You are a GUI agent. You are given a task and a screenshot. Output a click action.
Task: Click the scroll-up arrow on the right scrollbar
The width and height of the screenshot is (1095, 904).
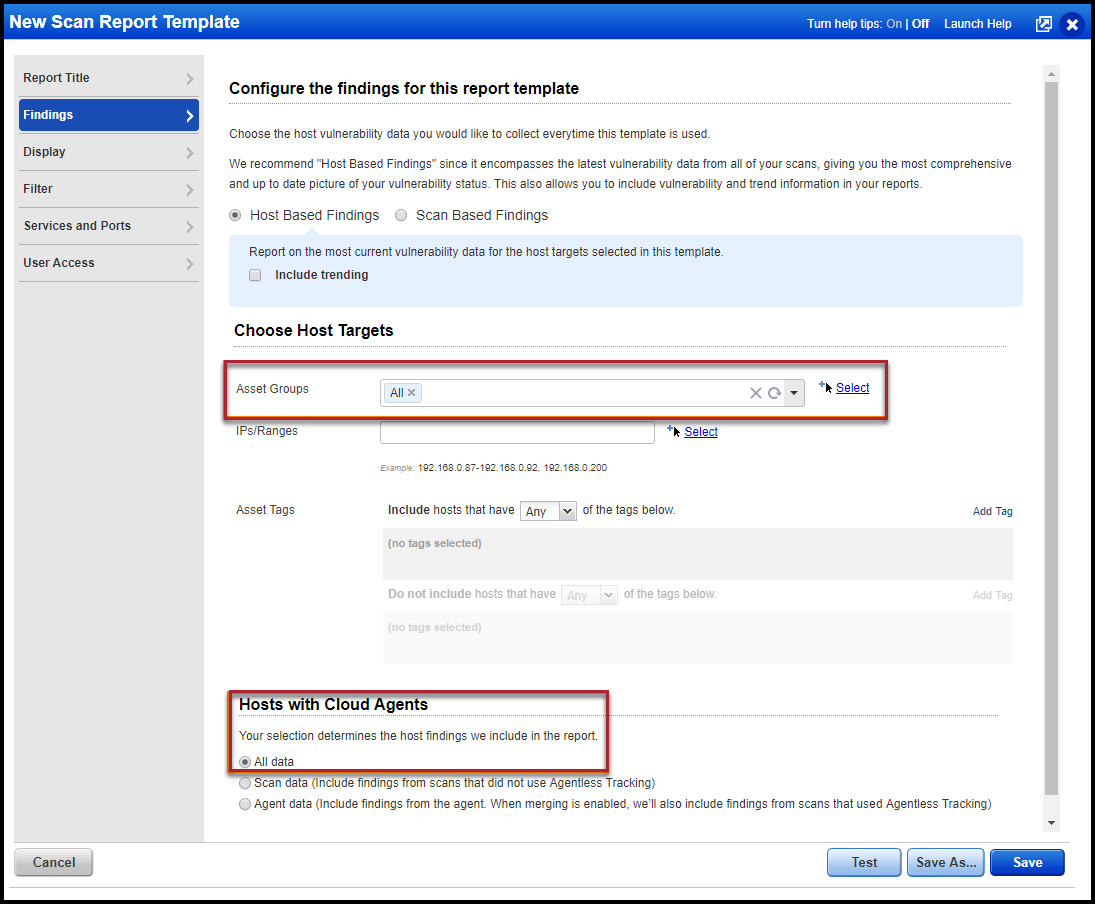tap(1051, 72)
